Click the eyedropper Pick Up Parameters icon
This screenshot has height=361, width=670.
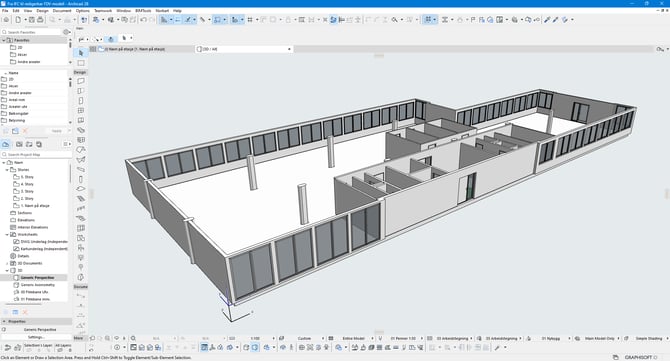547,20
